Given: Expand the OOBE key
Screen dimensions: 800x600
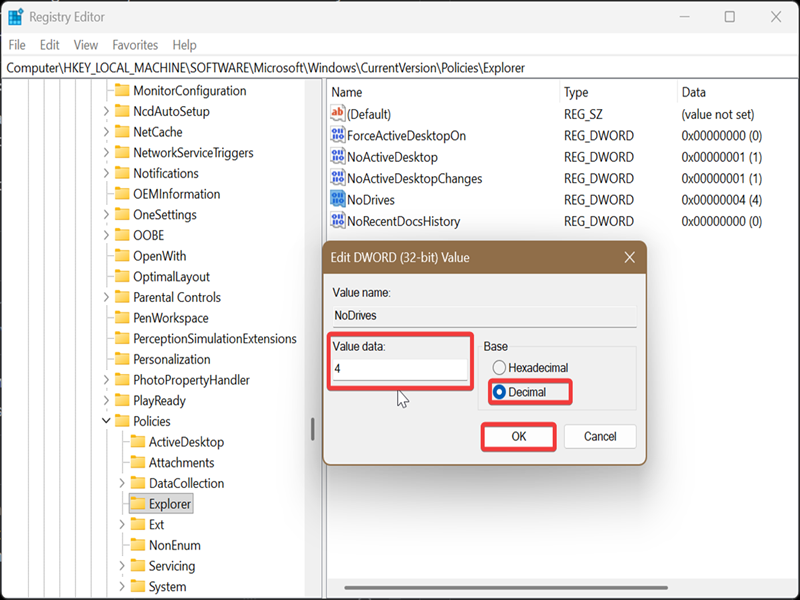Looking at the screenshot, I should pyautogui.click(x=106, y=235).
